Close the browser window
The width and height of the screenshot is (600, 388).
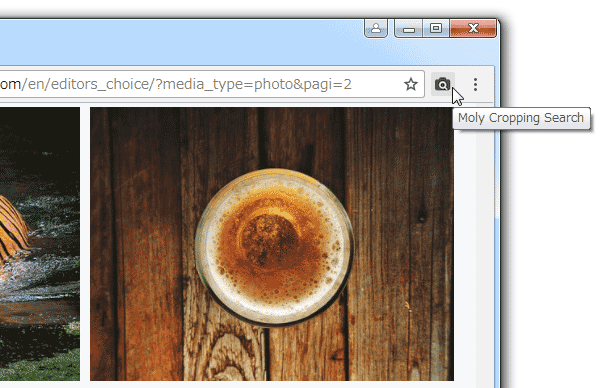tap(473, 28)
